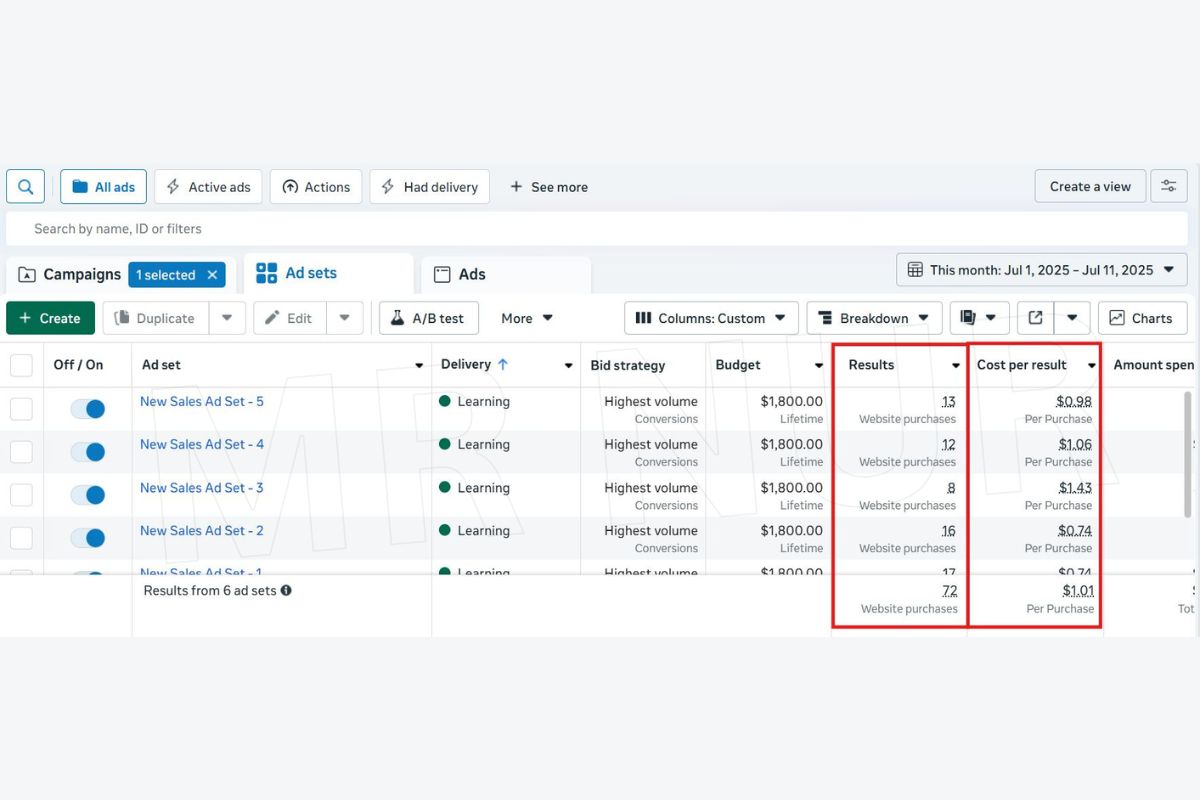
Task: Tick the checkbox for New Sales Ad Set - 4
Action: pyautogui.click(x=21, y=452)
